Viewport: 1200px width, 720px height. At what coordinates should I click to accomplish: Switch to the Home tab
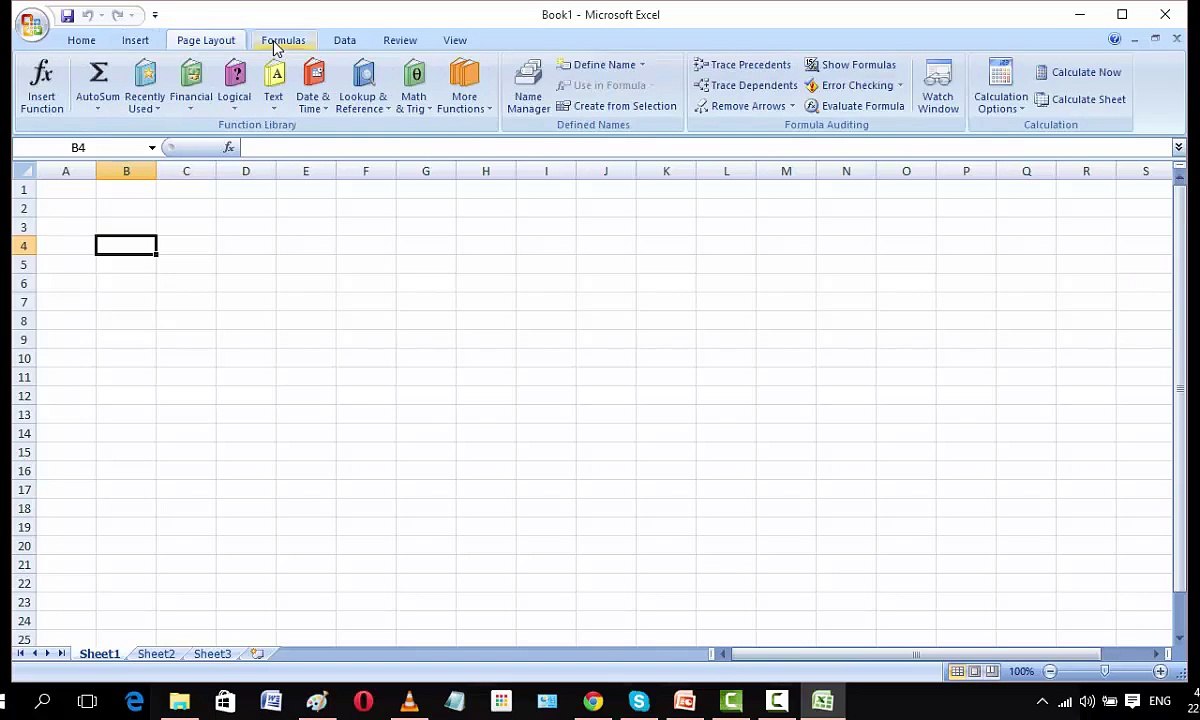pyautogui.click(x=81, y=41)
